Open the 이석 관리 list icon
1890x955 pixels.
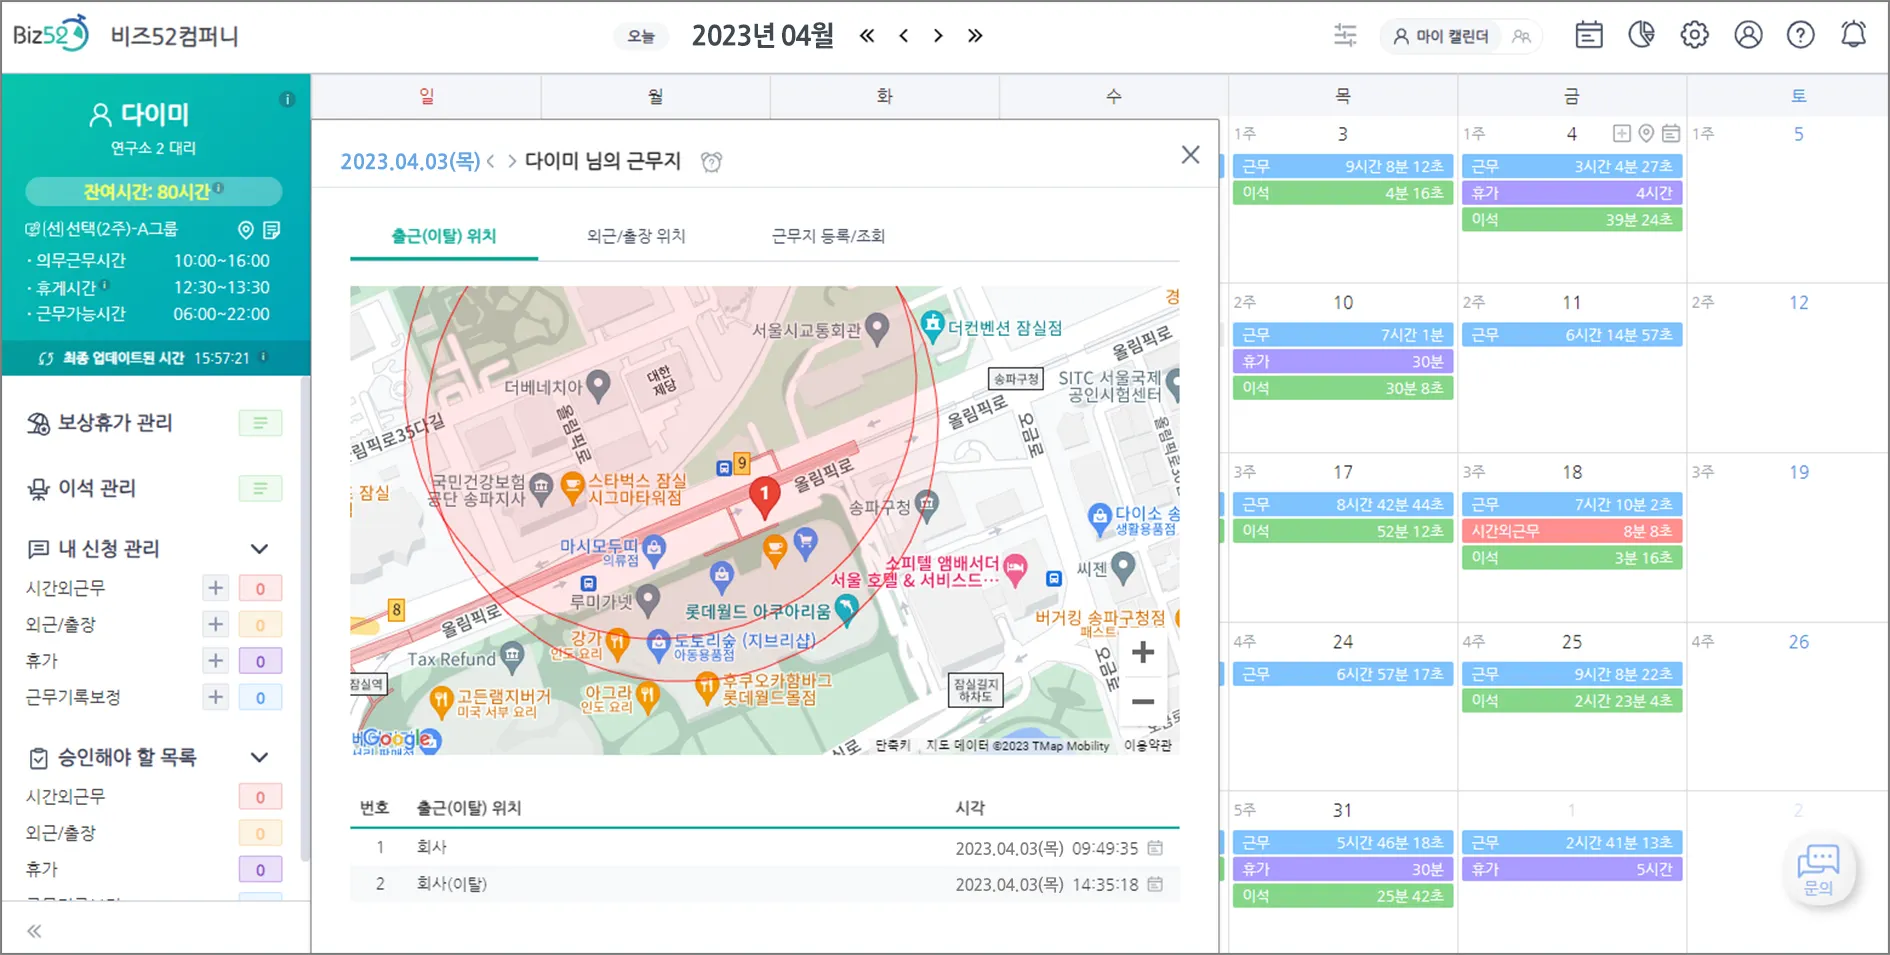click(x=260, y=489)
